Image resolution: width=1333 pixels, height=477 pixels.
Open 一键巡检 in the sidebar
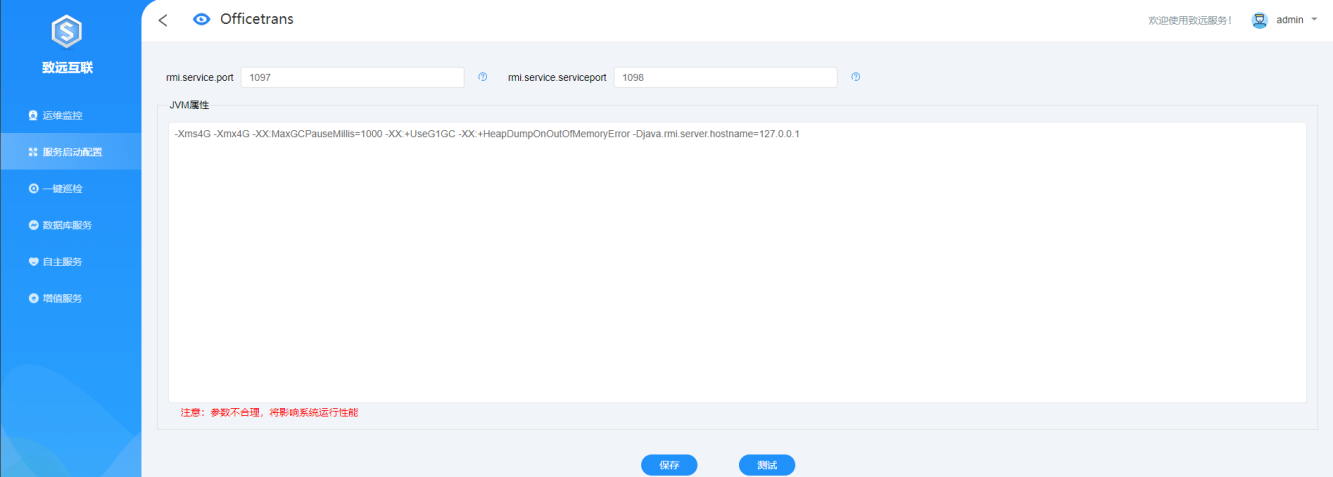pyautogui.click(x=70, y=188)
